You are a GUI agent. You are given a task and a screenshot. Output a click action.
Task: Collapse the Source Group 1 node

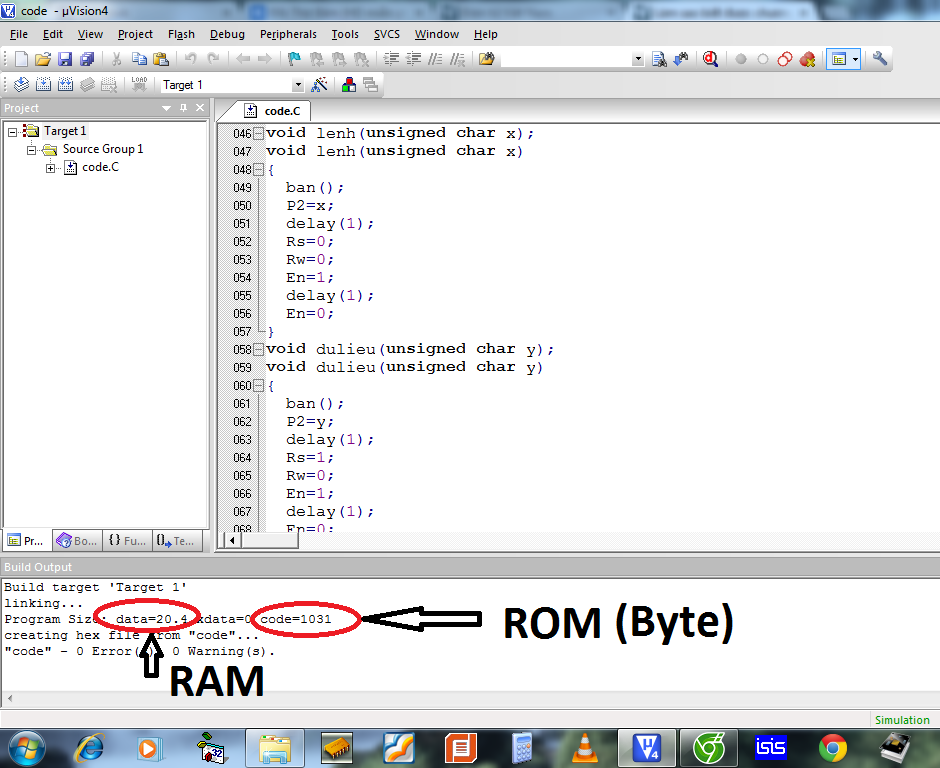pyautogui.click(x=32, y=149)
